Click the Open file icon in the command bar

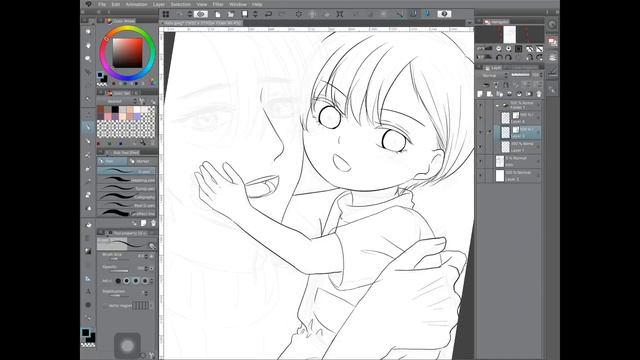pyautogui.click(x=231, y=14)
